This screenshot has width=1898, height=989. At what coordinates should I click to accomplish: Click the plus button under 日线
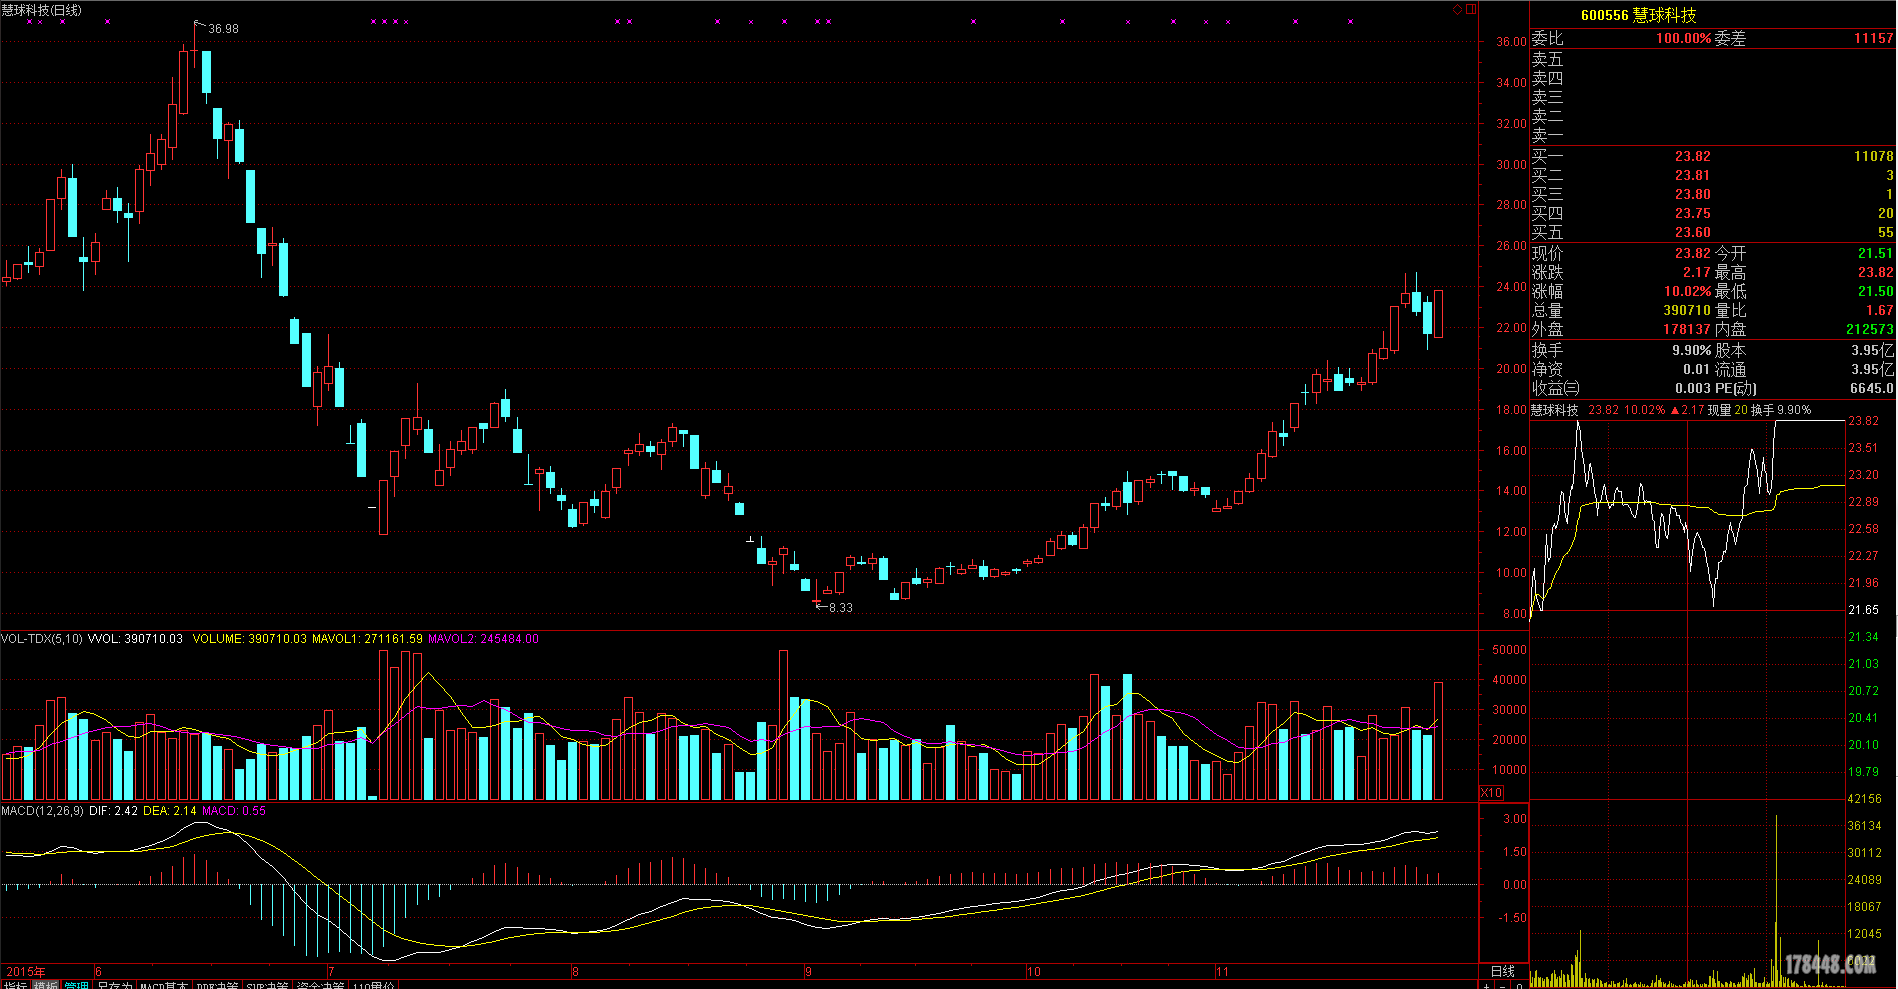click(x=1486, y=985)
